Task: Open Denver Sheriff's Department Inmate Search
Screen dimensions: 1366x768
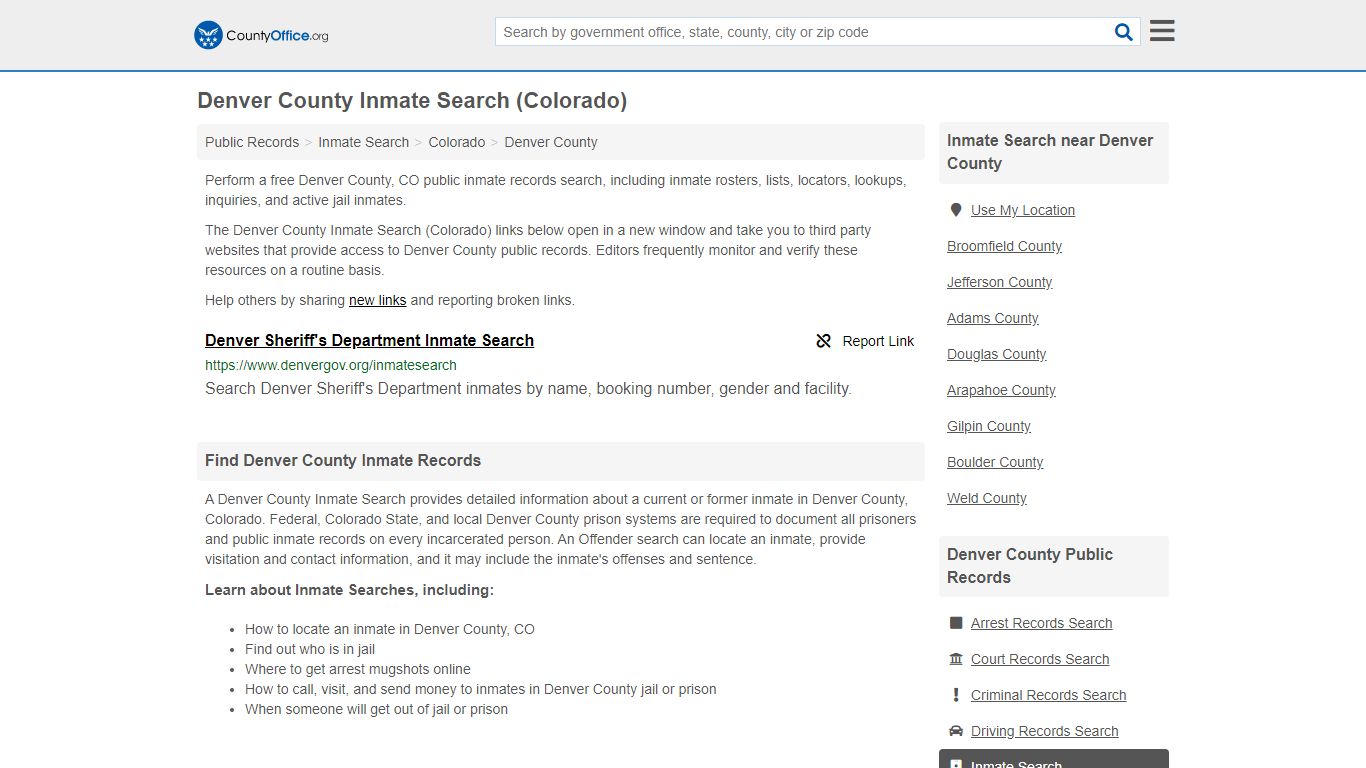Action: pyautogui.click(x=369, y=340)
